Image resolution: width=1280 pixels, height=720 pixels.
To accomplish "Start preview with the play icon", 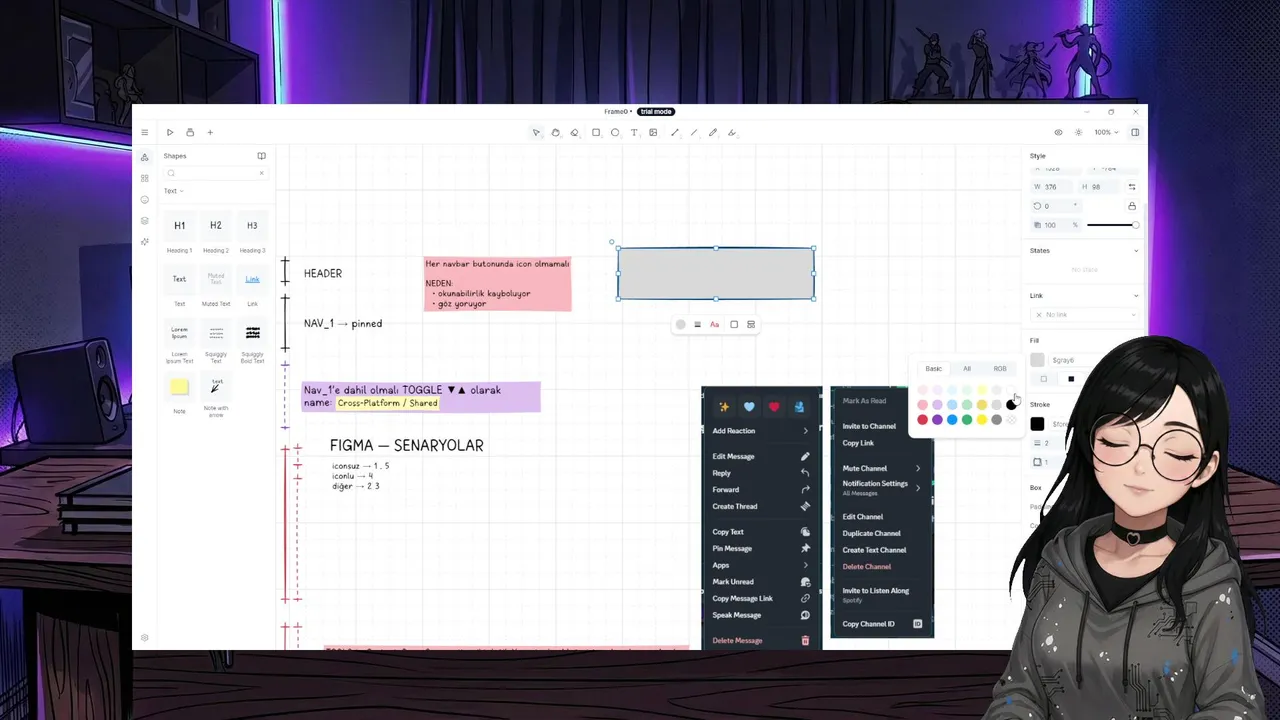I will click(x=170, y=132).
